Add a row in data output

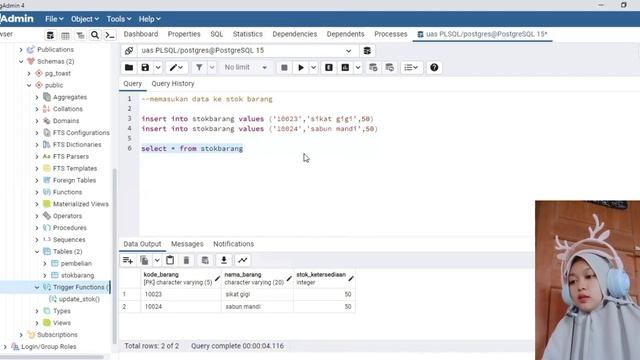128,260
